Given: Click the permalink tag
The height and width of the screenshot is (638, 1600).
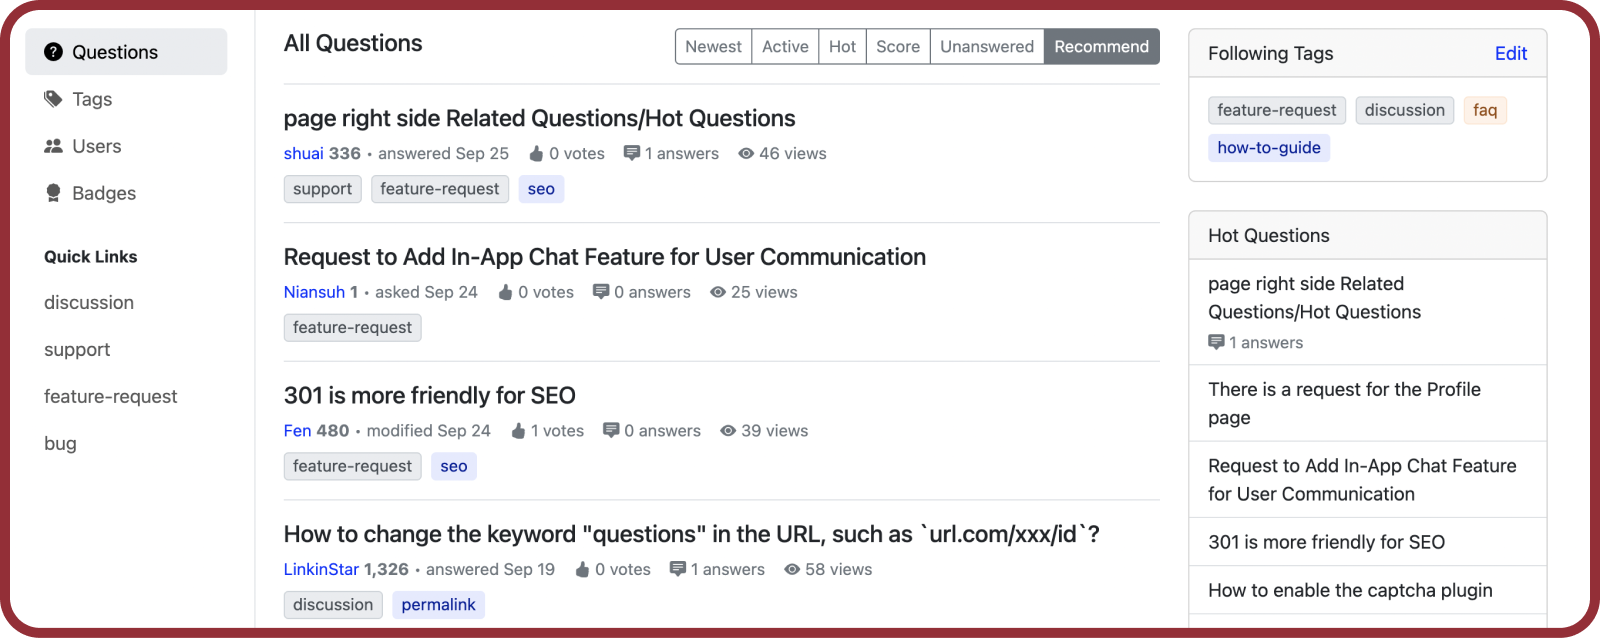Looking at the screenshot, I should tap(438, 605).
